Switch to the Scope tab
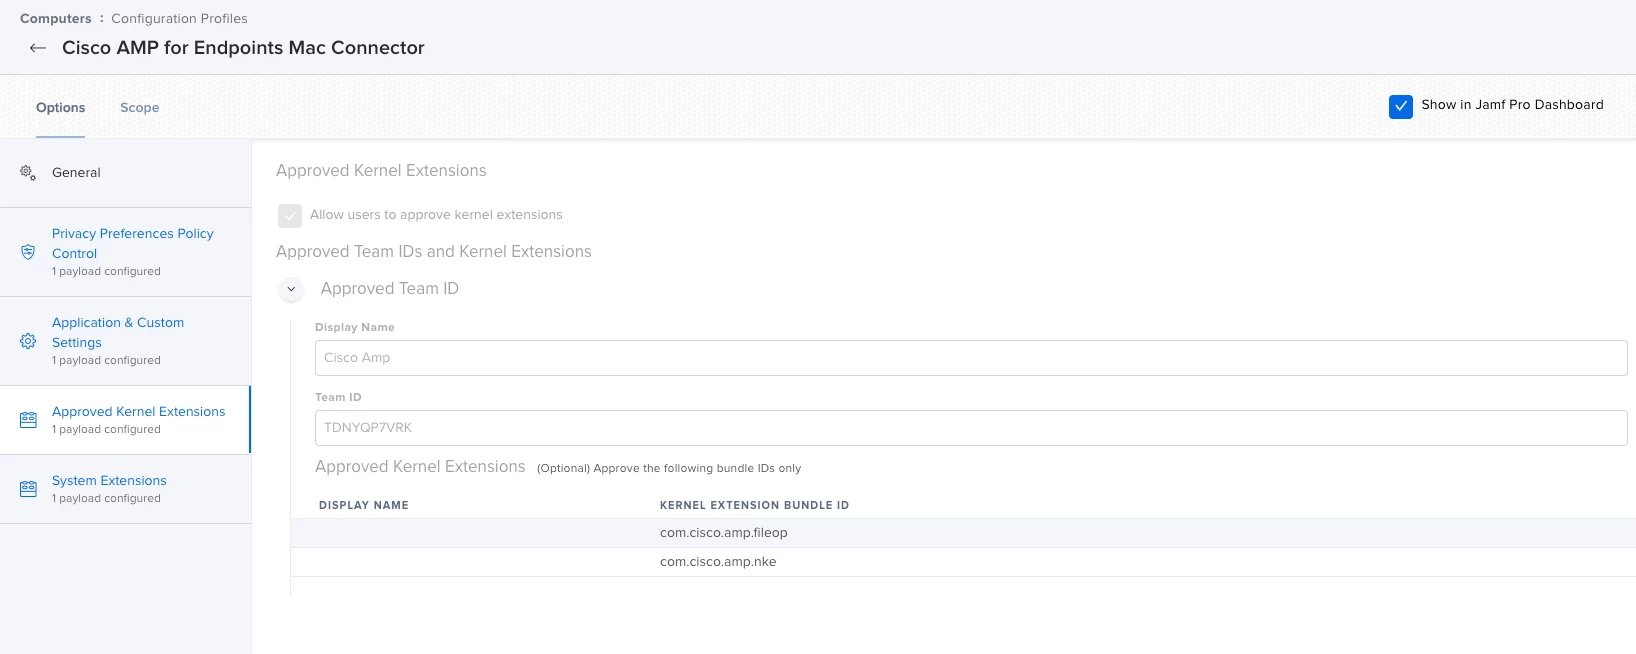Viewport: 1636px width, 654px height. [x=140, y=108]
